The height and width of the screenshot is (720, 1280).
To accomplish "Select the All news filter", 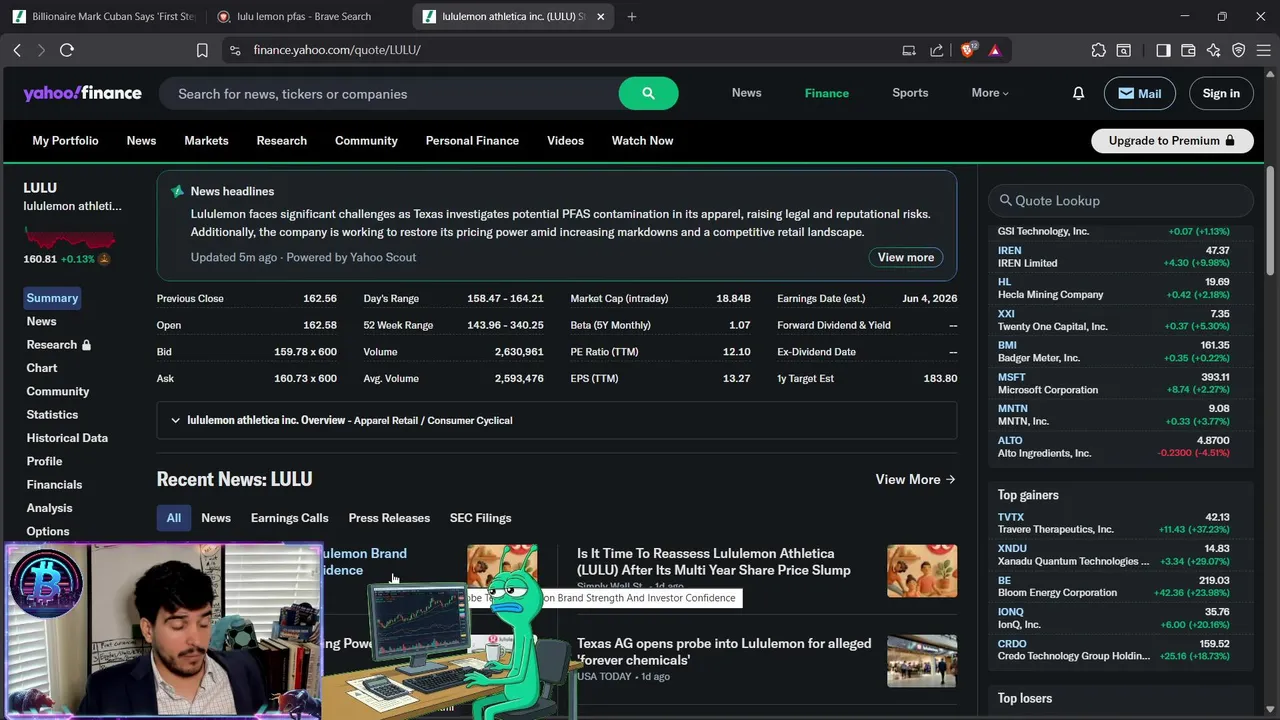I will pos(174,518).
